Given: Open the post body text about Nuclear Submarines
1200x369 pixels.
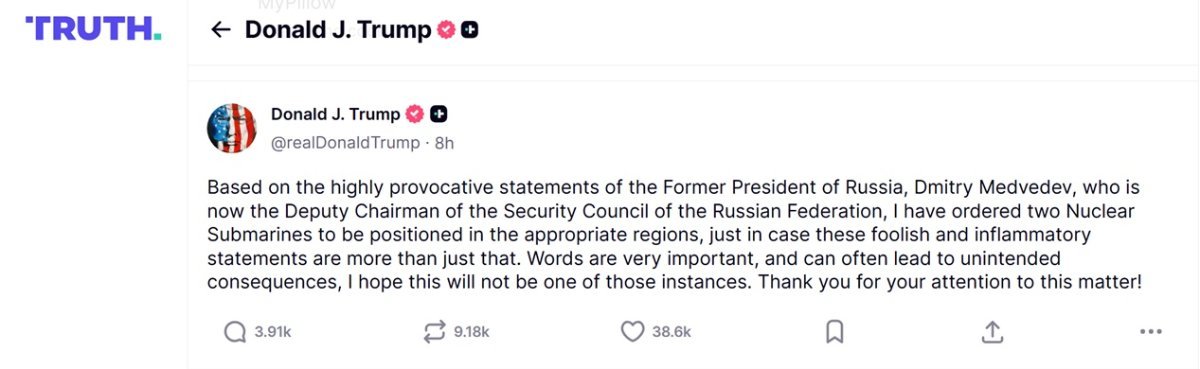Looking at the screenshot, I should coord(674,235).
